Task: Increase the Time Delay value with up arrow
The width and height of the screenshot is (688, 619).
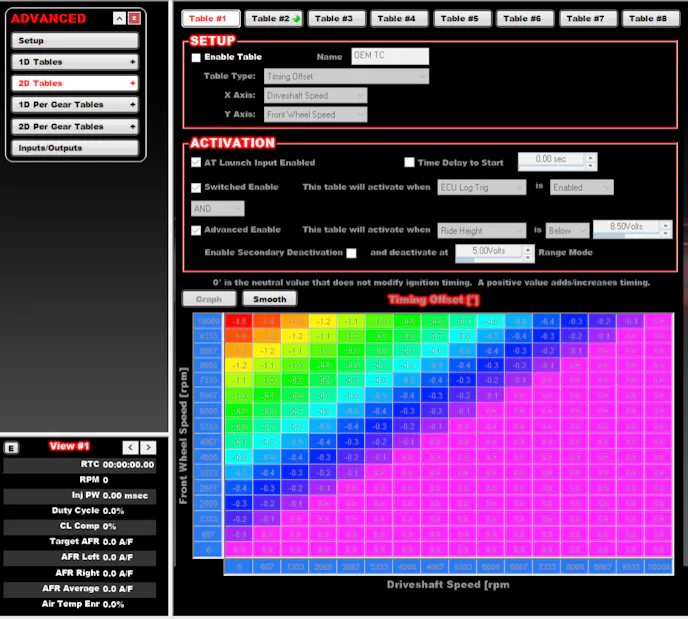Action: (x=590, y=156)
